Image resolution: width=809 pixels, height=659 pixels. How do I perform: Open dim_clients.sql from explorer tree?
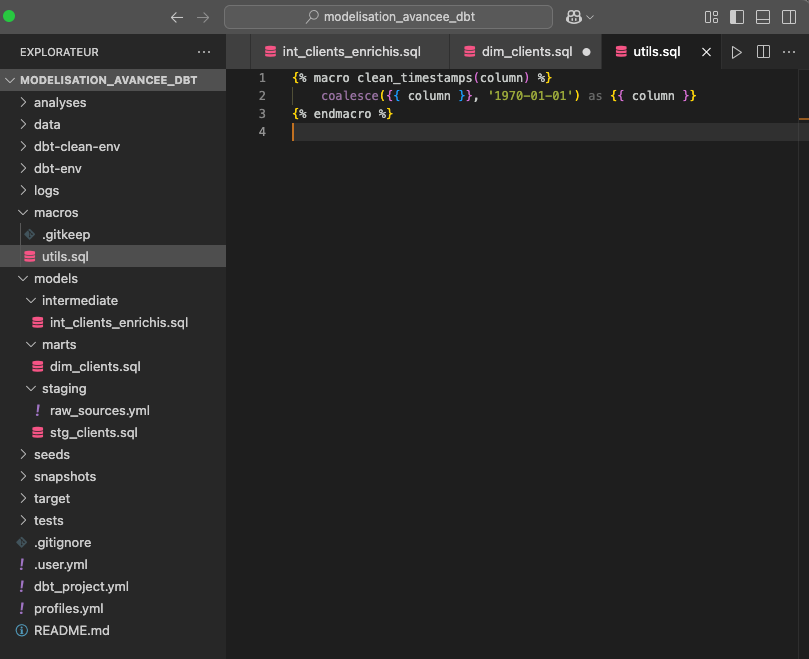click(113, 366)
